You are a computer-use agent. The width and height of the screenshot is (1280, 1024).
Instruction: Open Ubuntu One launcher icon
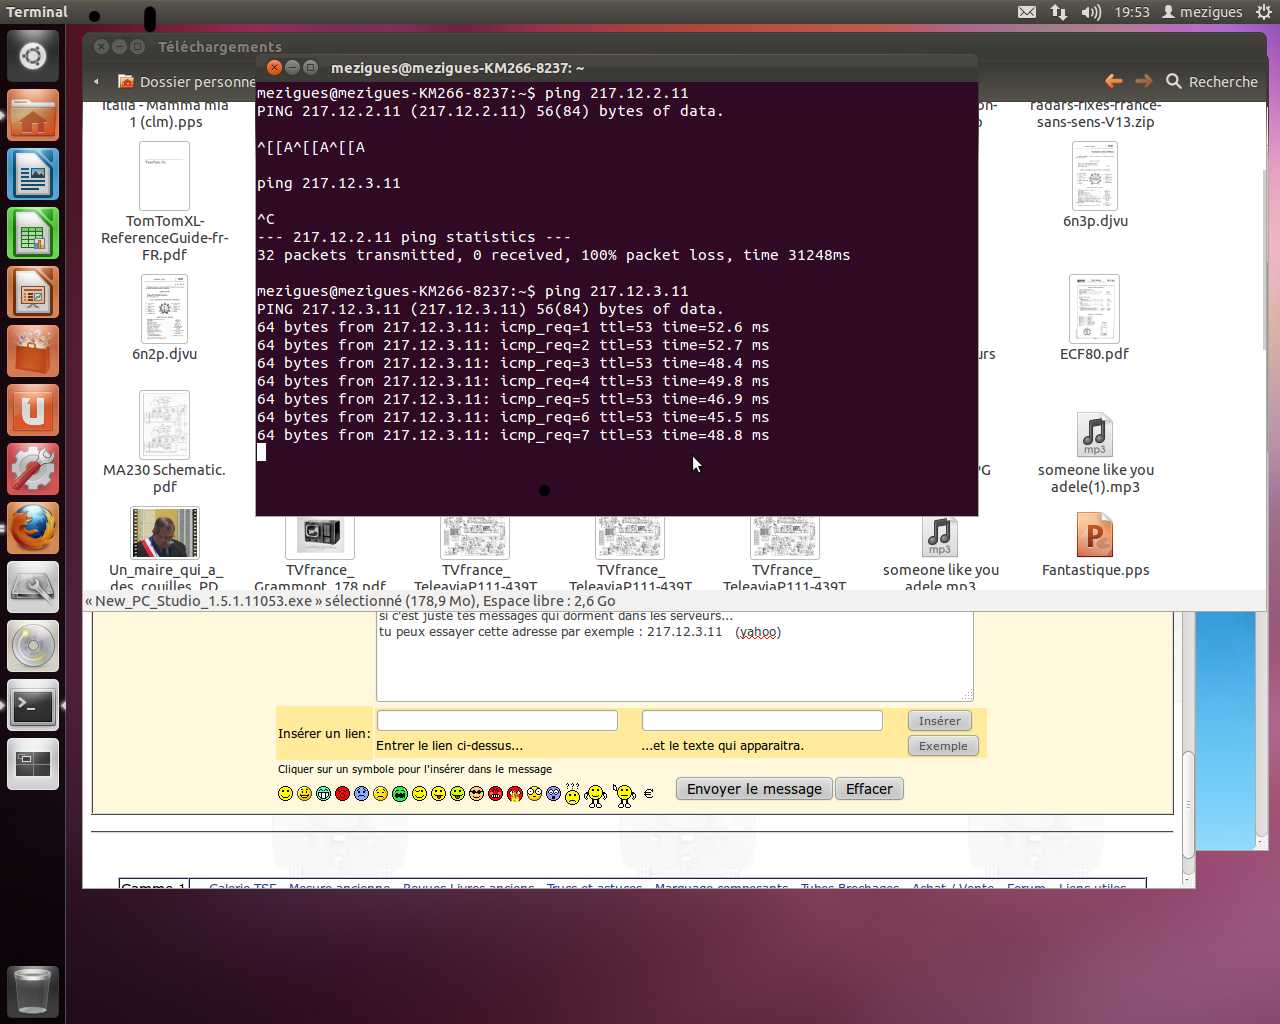33,410
